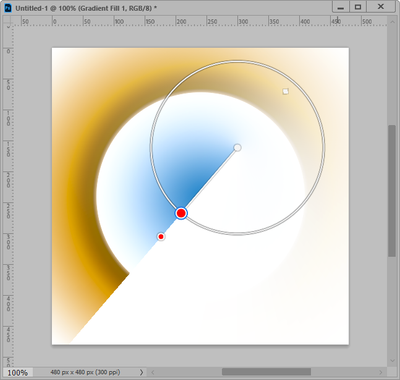Click the gradient center point handle
The width and height of the screenshot is (400, 380).
[237, 148]
